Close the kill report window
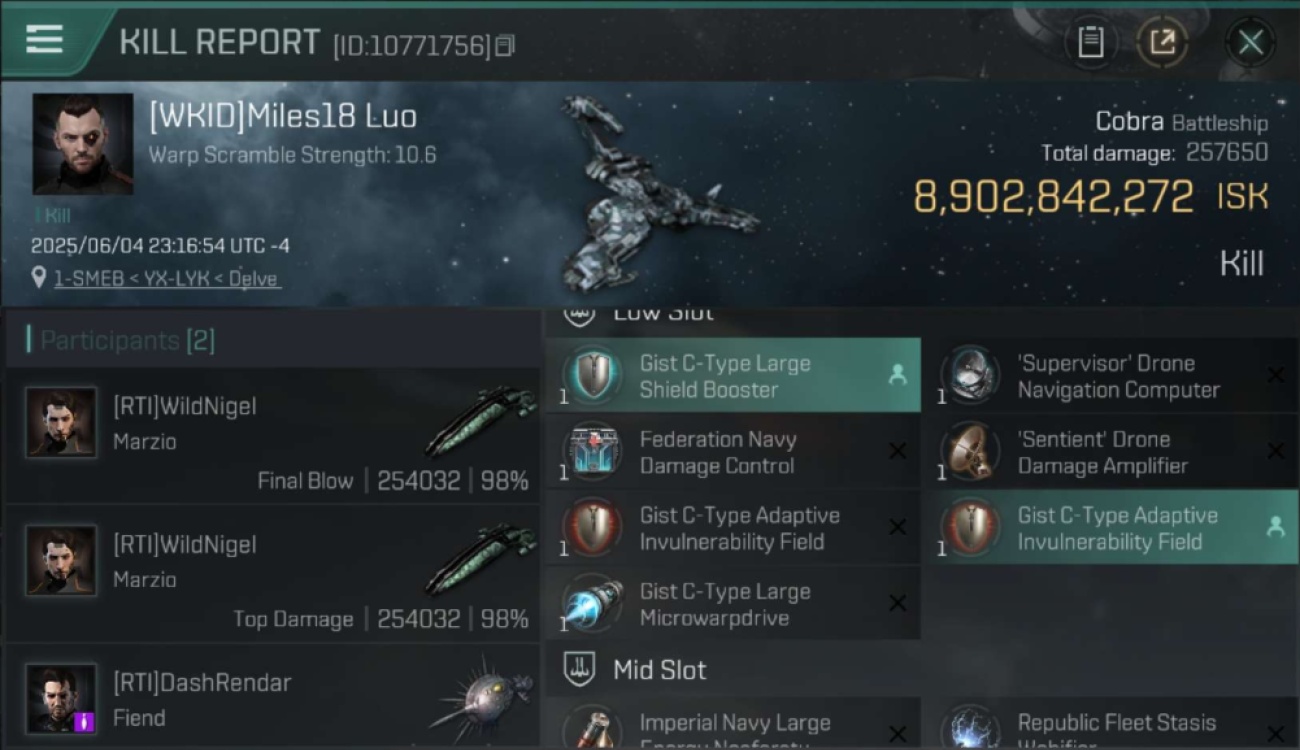The height and width of the screenshot is (750, 1300). pyautogui.click(x=1250, y=42)
